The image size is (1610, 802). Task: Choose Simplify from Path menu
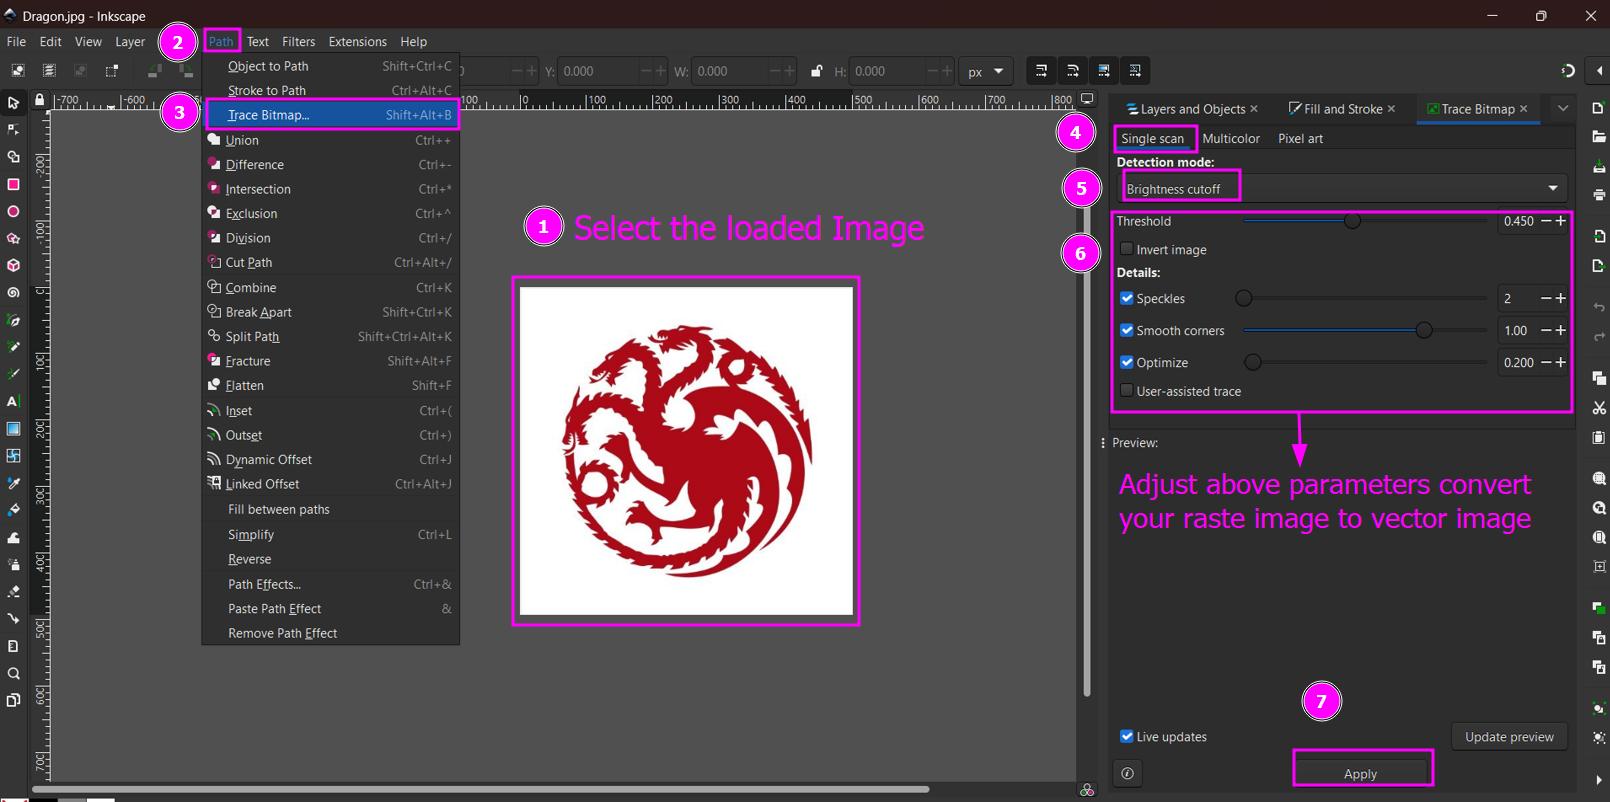(331, 534)
